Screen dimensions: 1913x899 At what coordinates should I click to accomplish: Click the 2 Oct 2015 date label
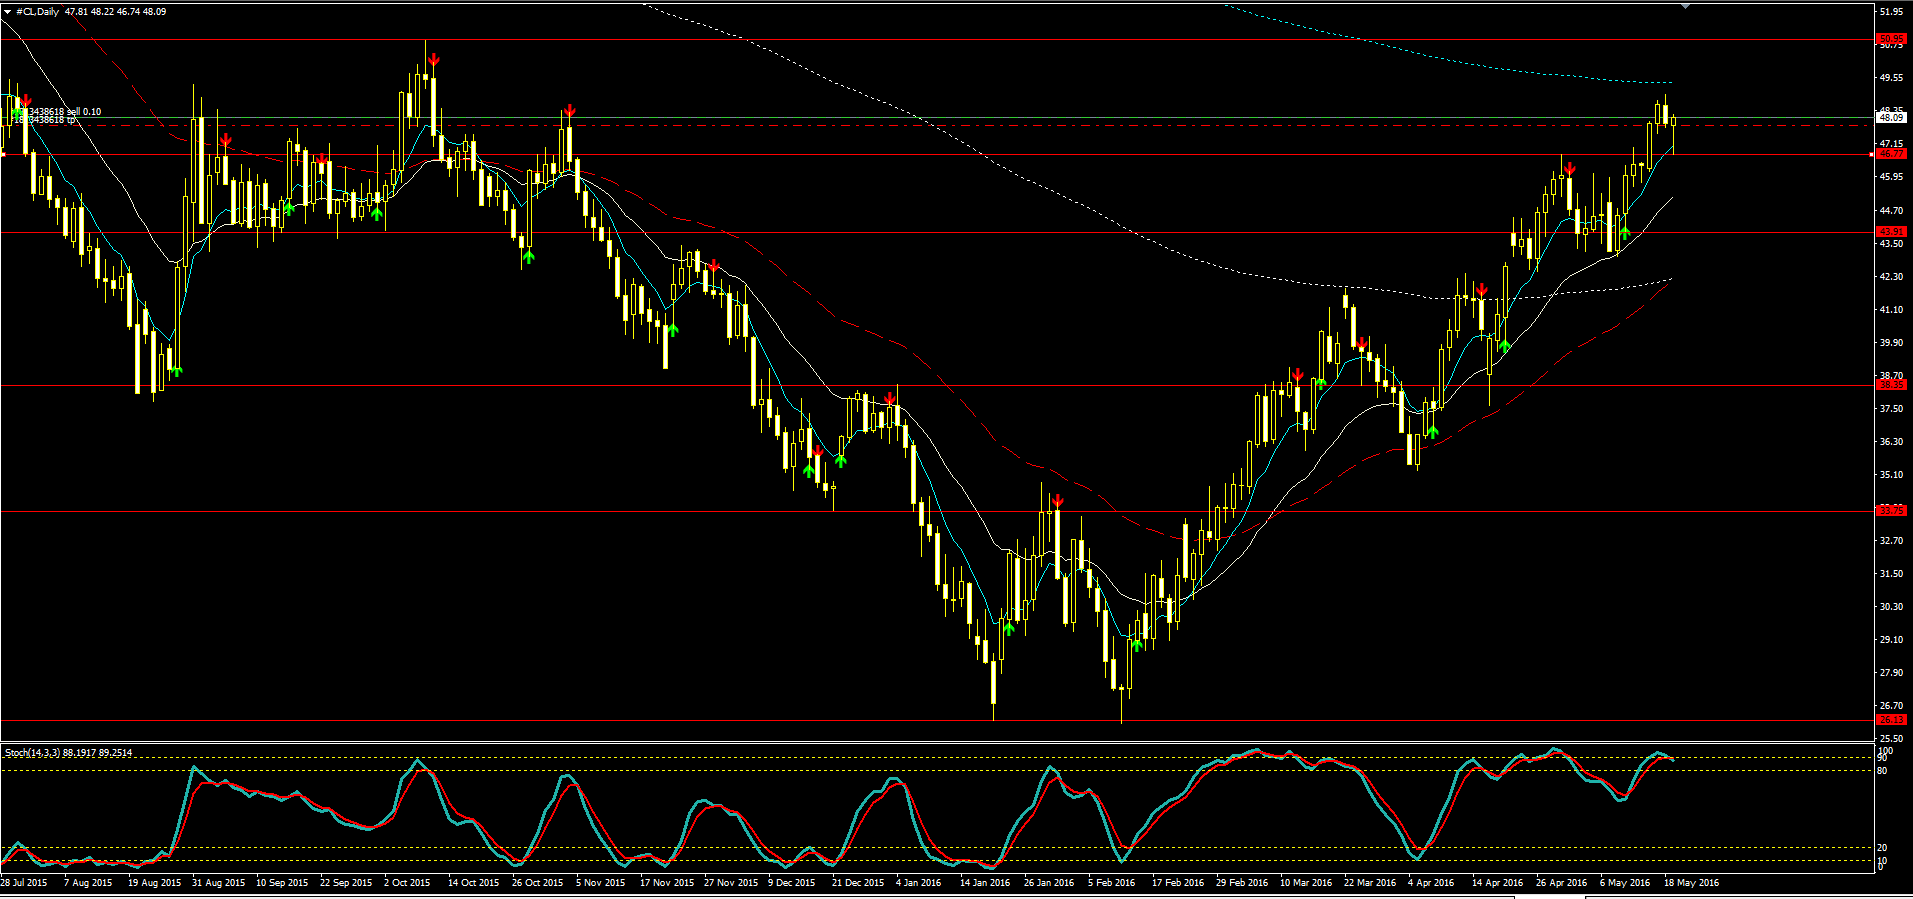click(407, 883)
